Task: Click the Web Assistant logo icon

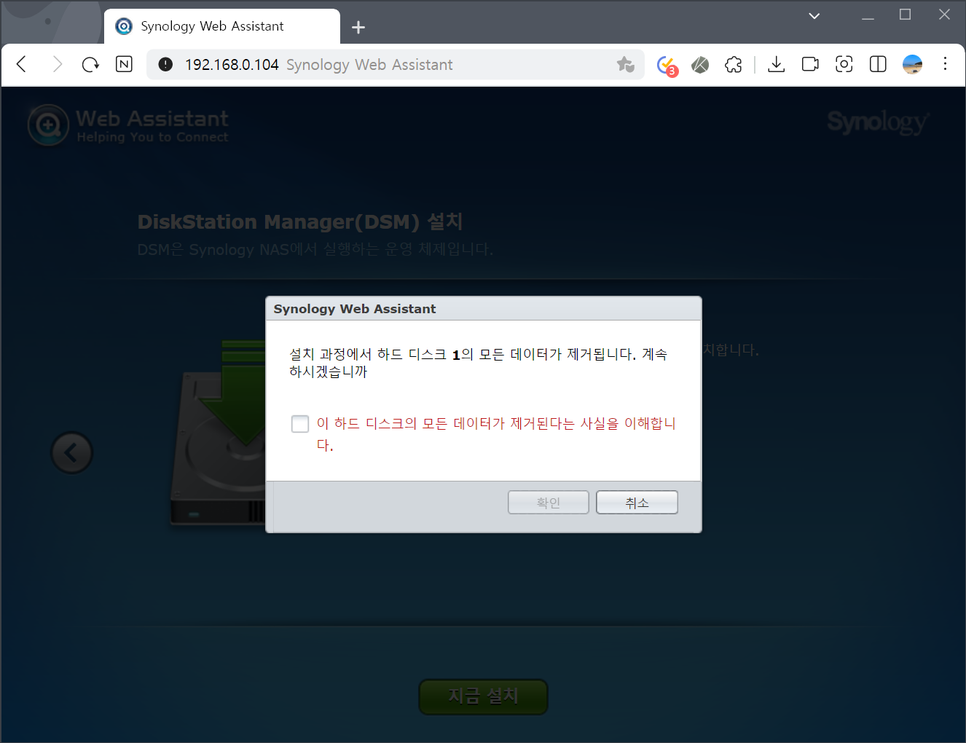Action: click(48, 125)
